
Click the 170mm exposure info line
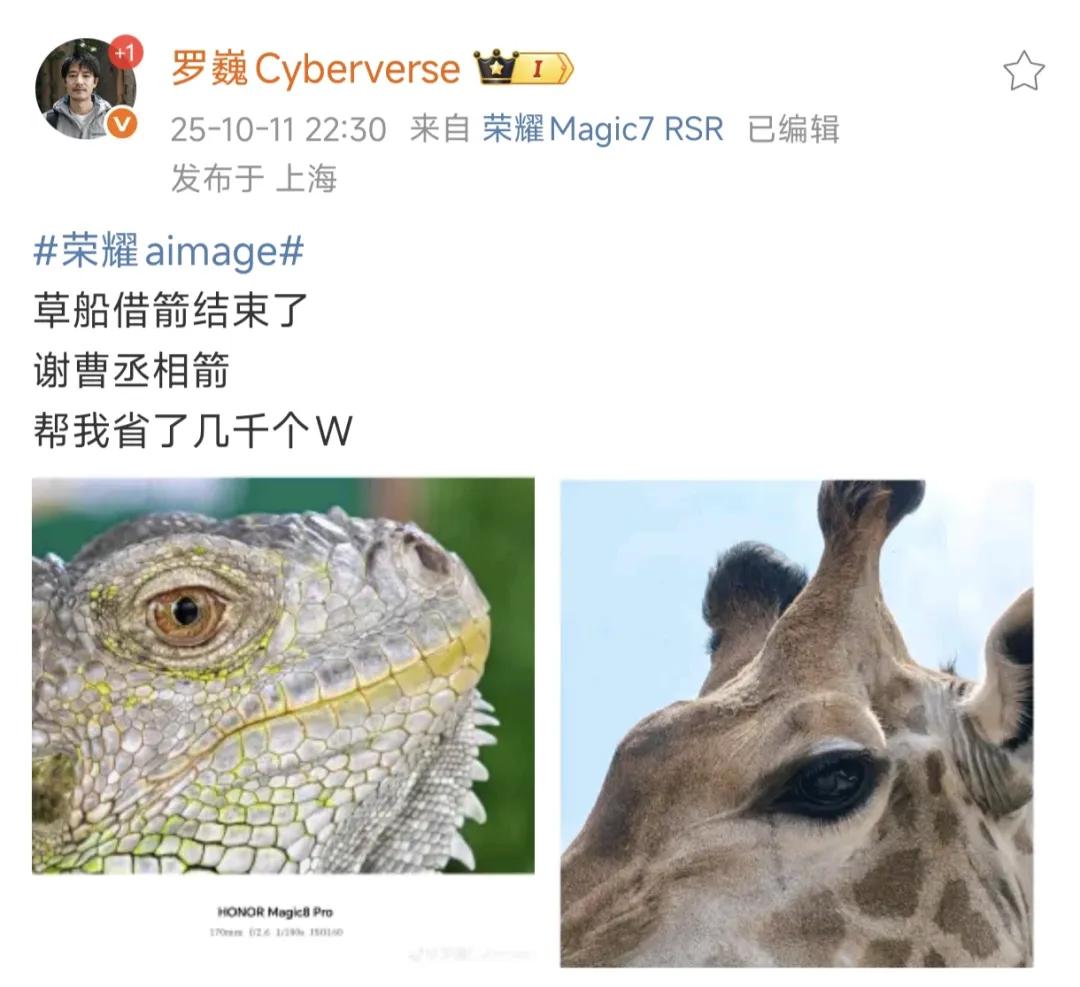coord(276,932)
